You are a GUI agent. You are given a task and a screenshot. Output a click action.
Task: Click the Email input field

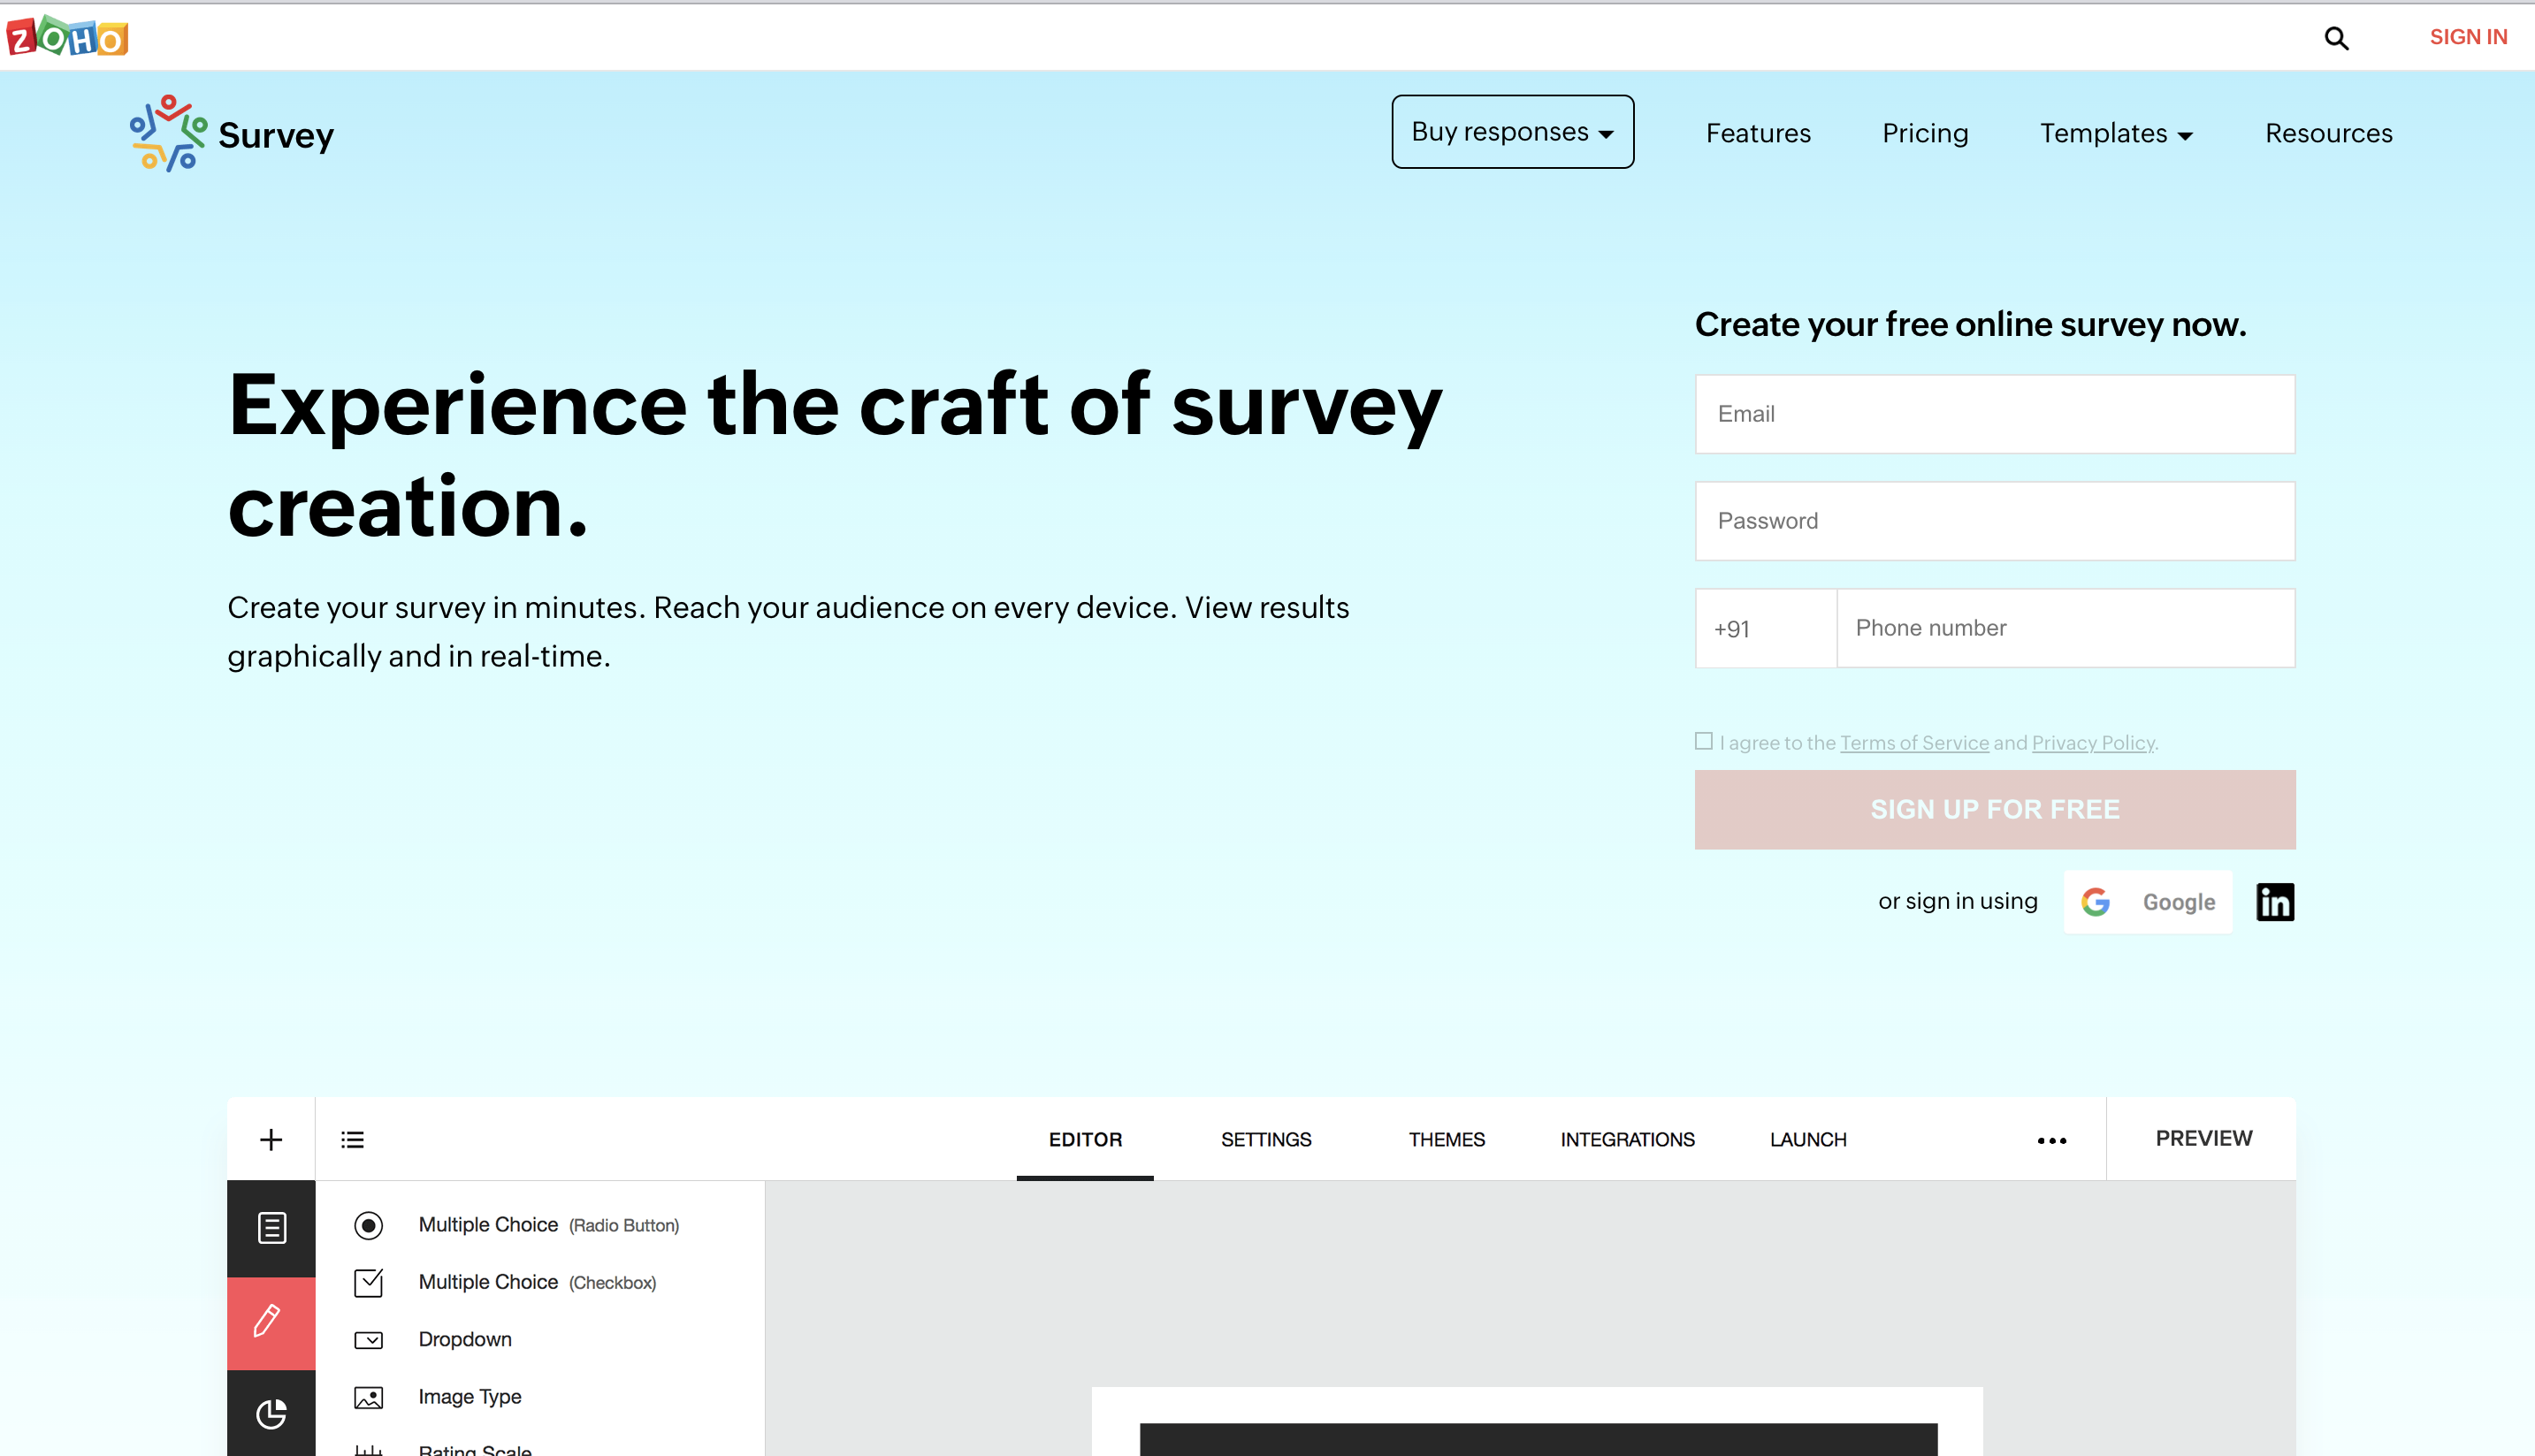click(1996, 413)
